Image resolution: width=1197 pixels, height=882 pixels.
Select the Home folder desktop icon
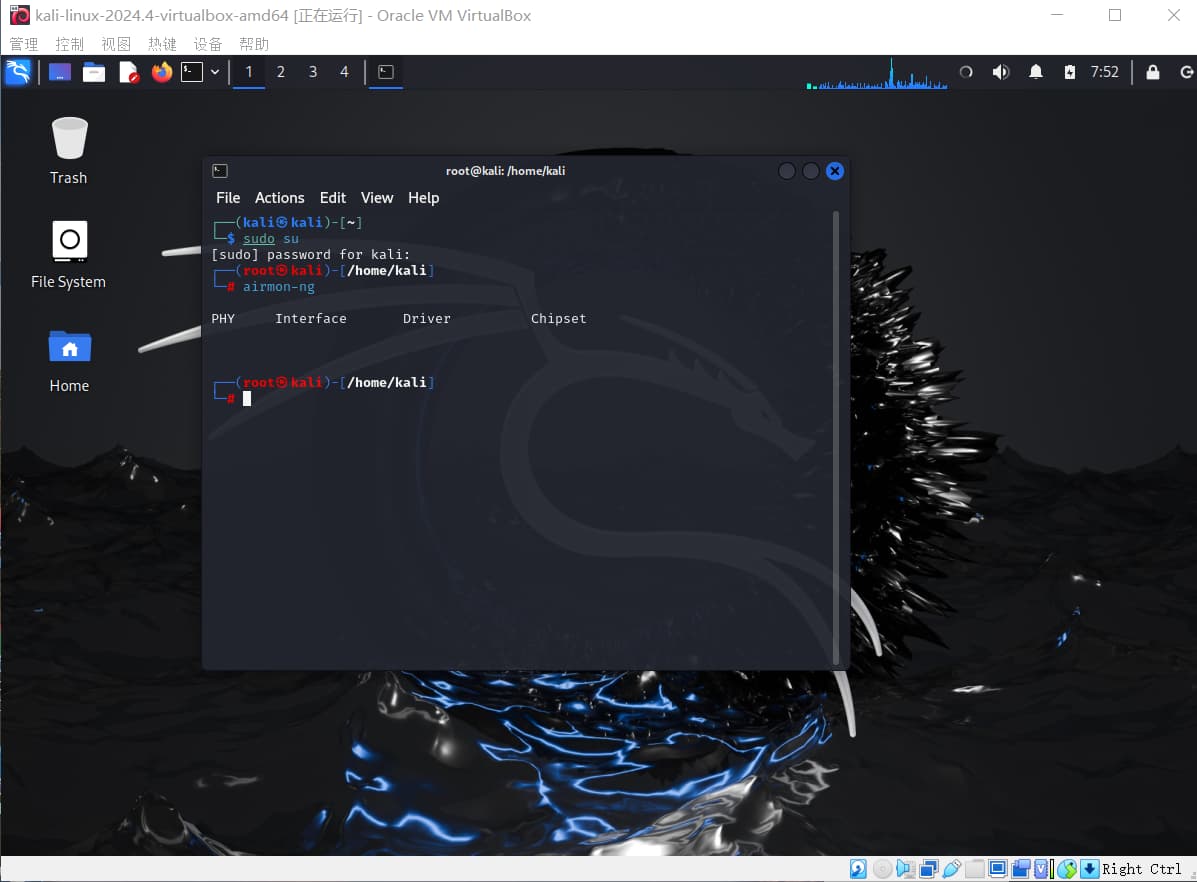(69, 360)
